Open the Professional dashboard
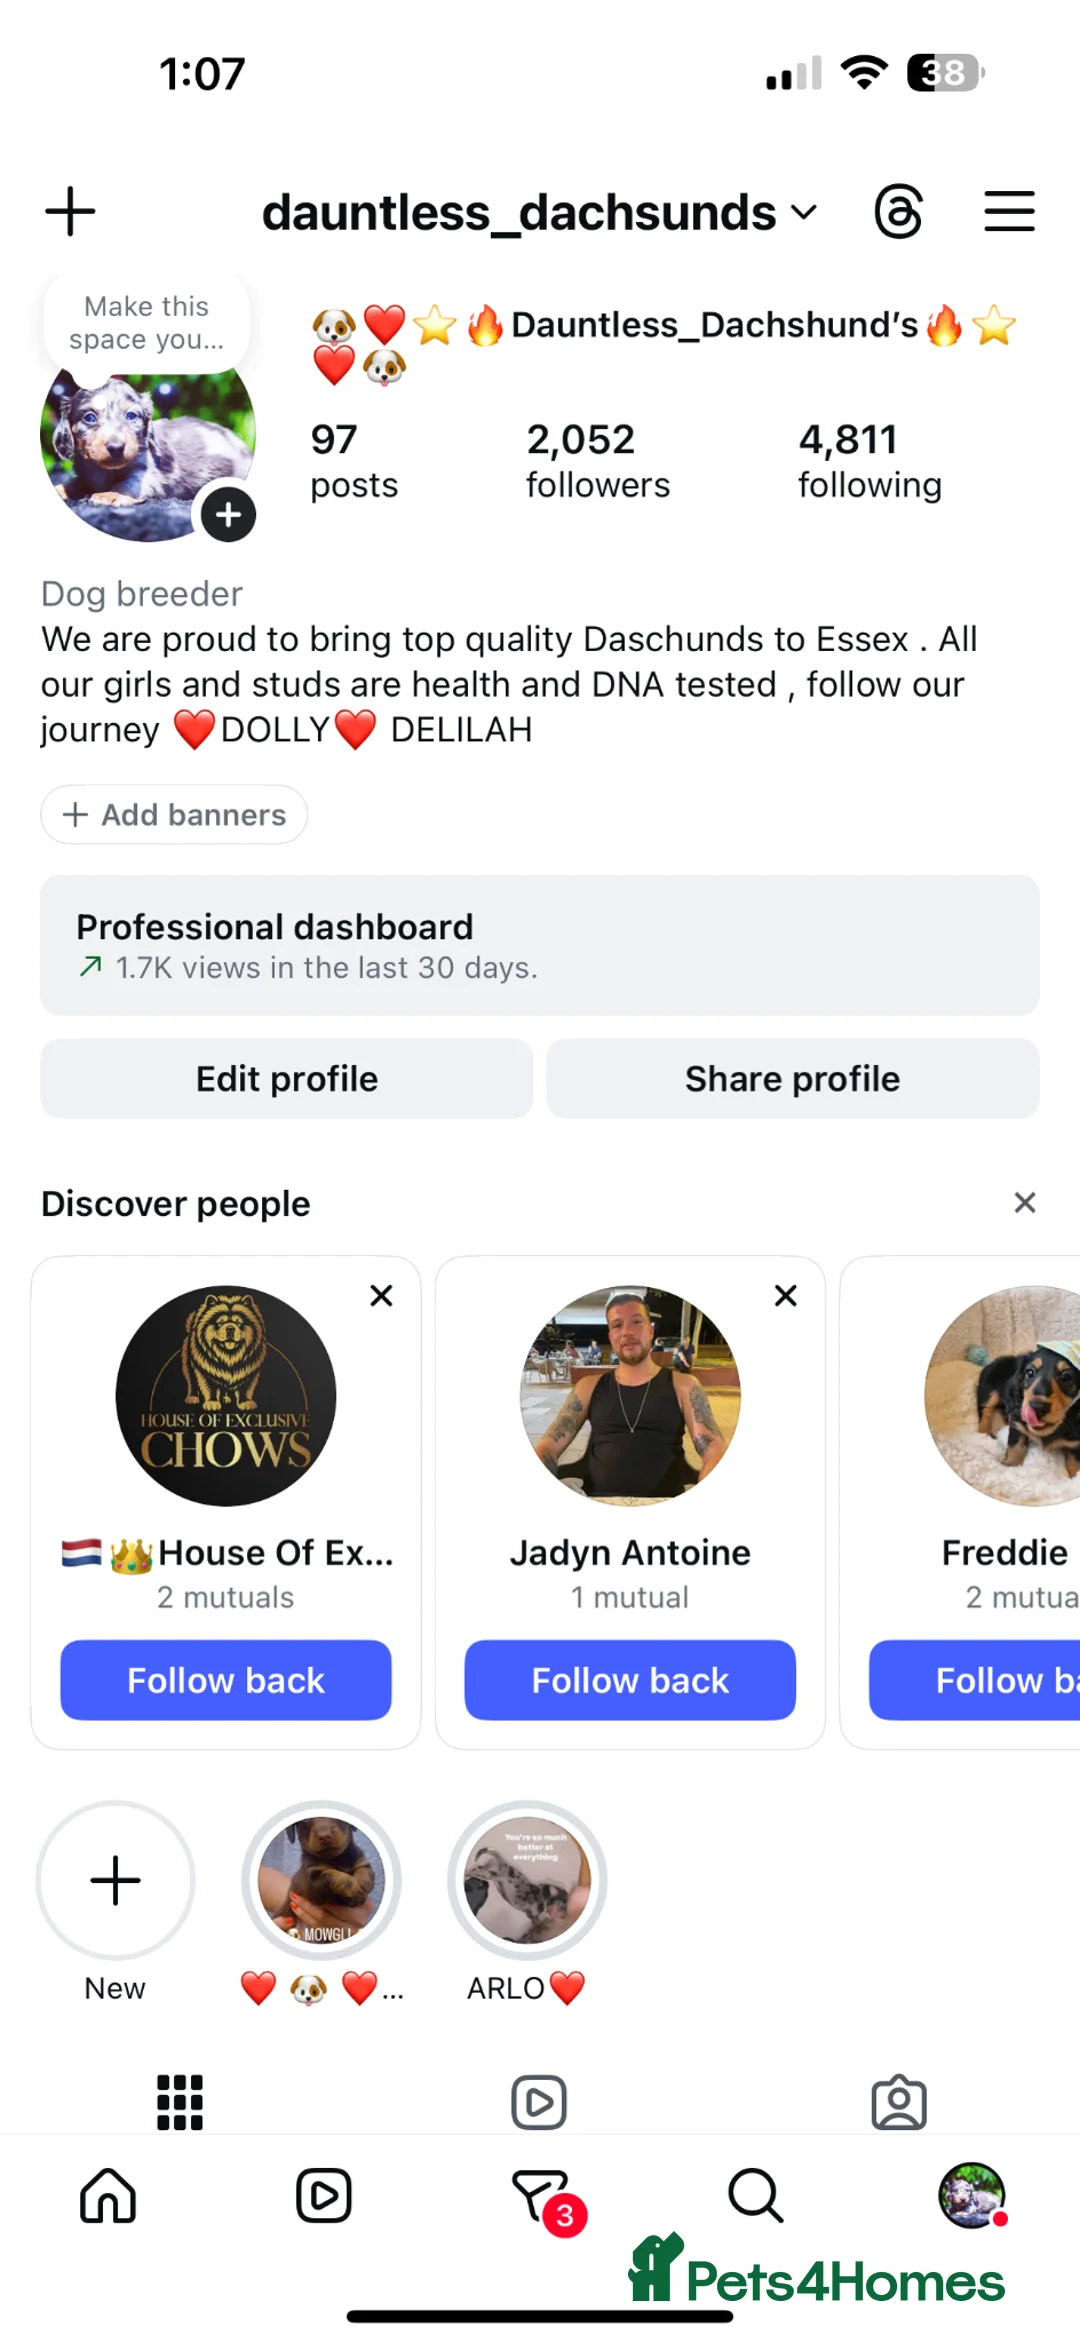 click(540, 944)
